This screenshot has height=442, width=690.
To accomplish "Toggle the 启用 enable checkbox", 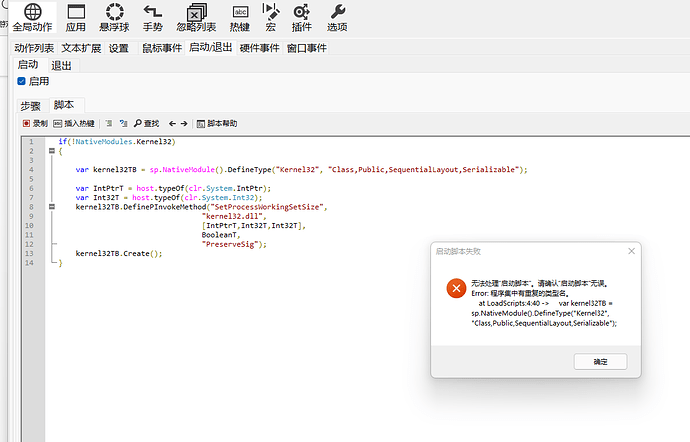I will 23,81.
